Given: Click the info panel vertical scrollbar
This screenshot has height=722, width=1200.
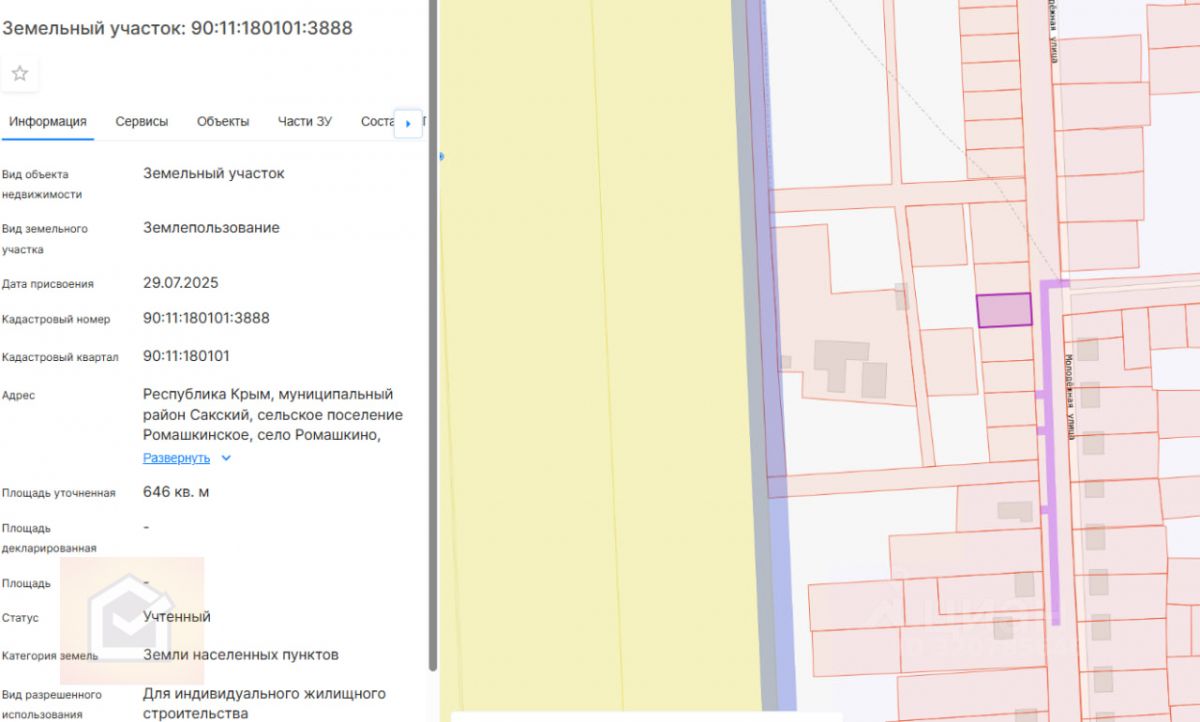Looking at the screenshot, I should [432, 400].
